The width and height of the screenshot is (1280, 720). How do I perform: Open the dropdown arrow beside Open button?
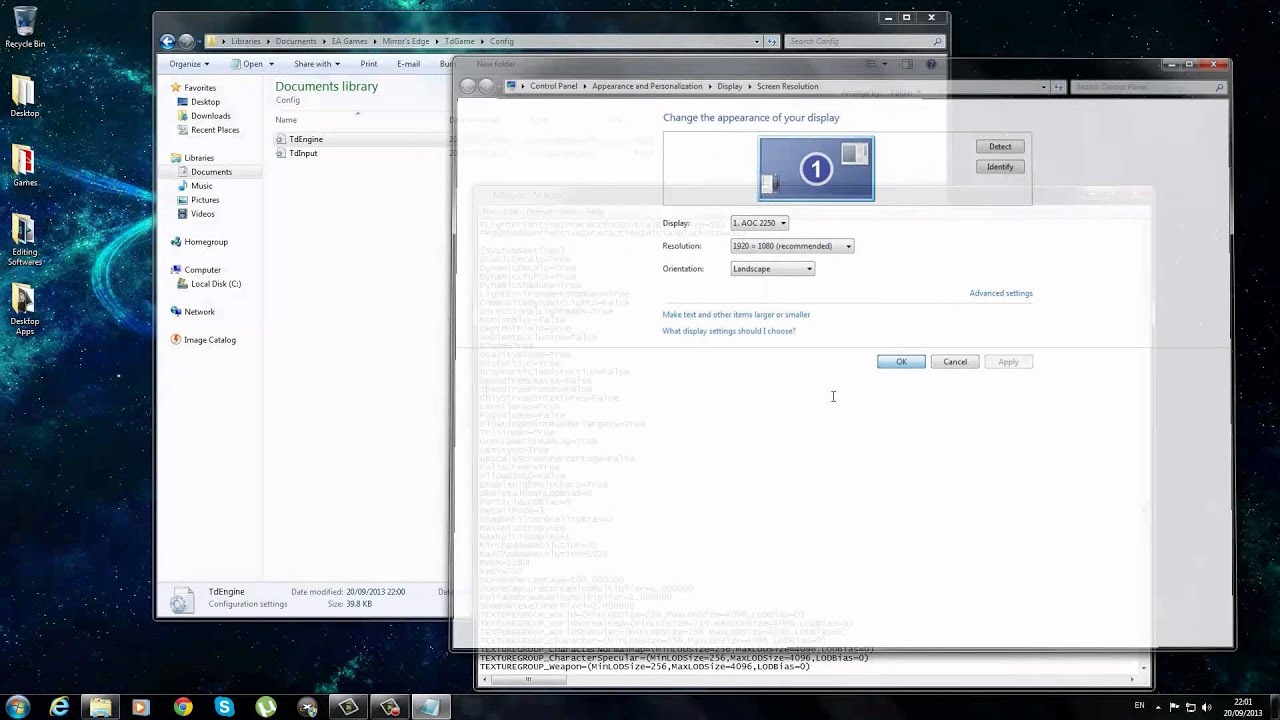(272, 64)
